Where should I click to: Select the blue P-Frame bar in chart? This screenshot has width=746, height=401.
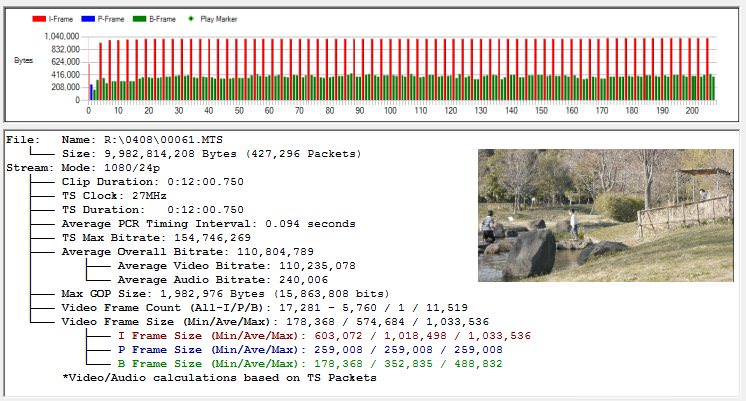[x=91, y=92]
